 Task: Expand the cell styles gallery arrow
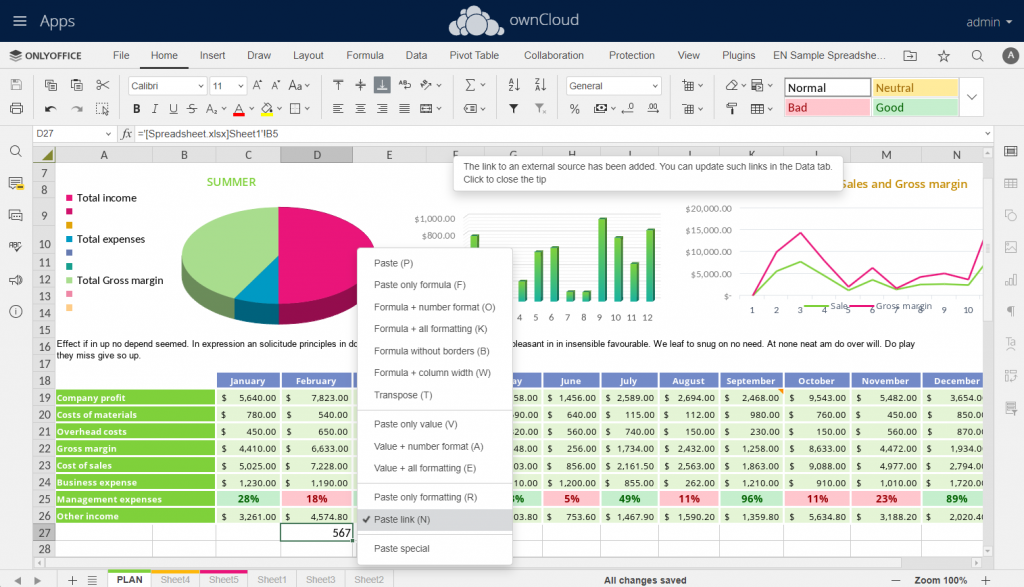click(x=971, y=97)
